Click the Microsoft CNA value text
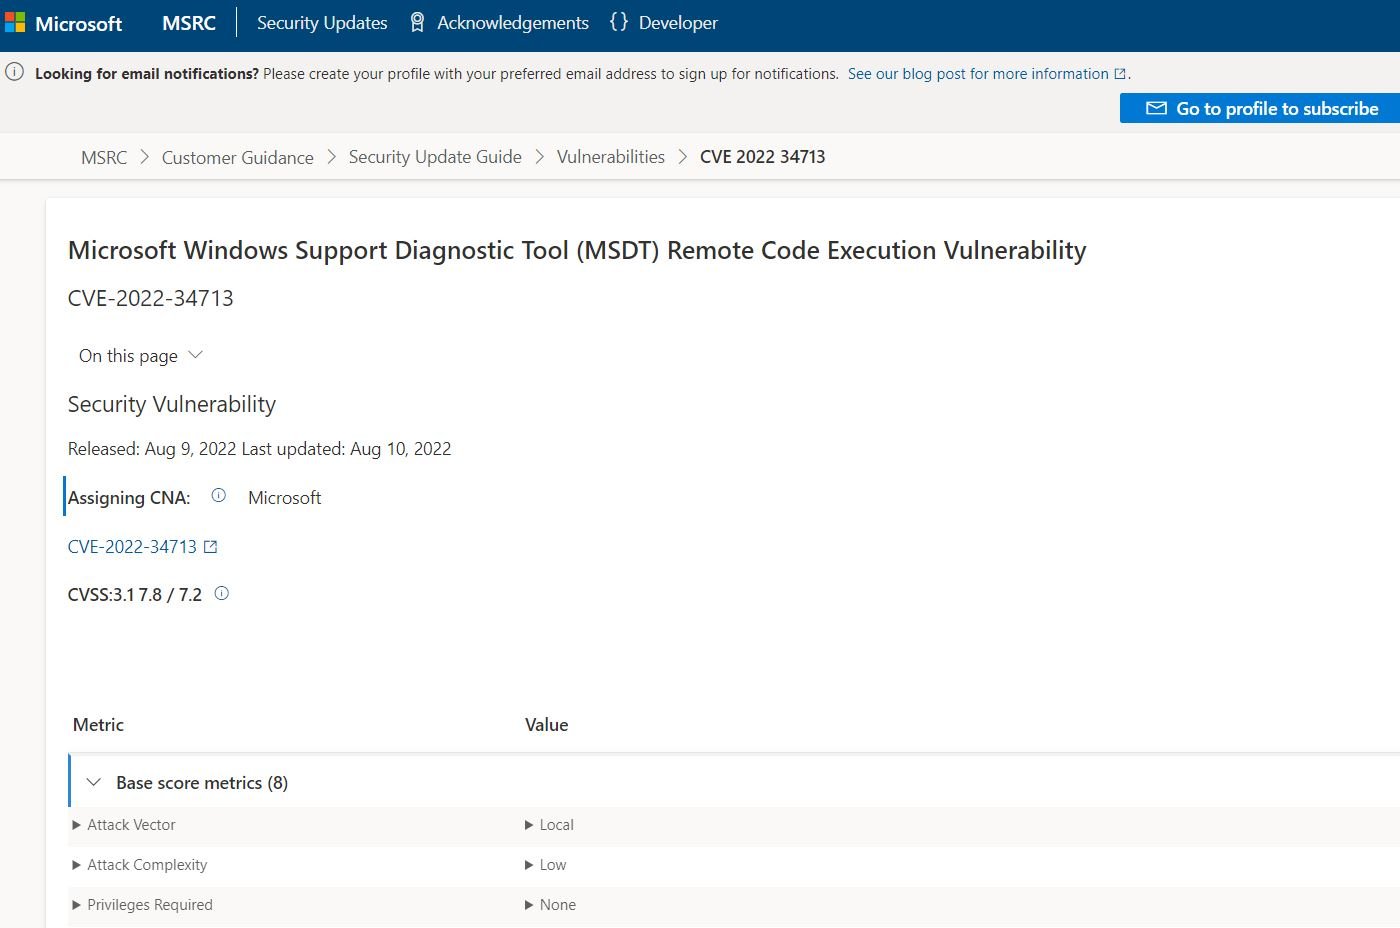 click(x=285, y=498)
